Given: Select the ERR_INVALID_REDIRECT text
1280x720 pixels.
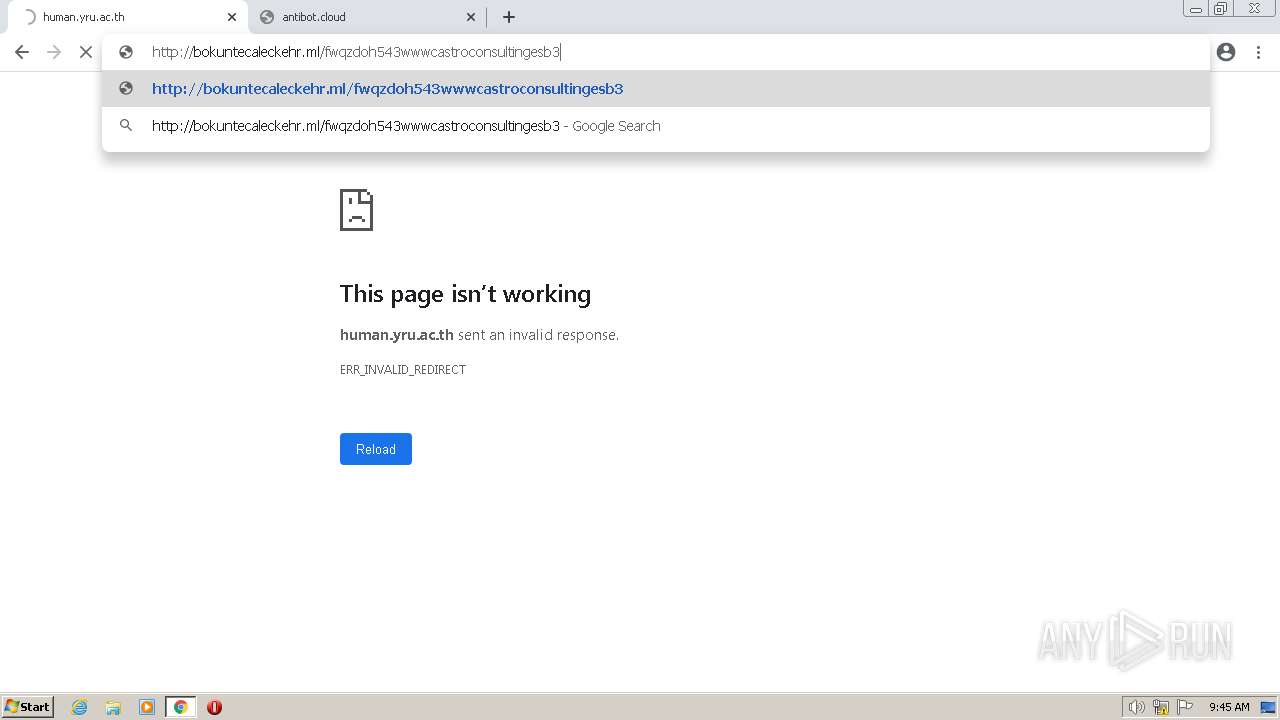Looking at the screenshot, I should [403, 370].
